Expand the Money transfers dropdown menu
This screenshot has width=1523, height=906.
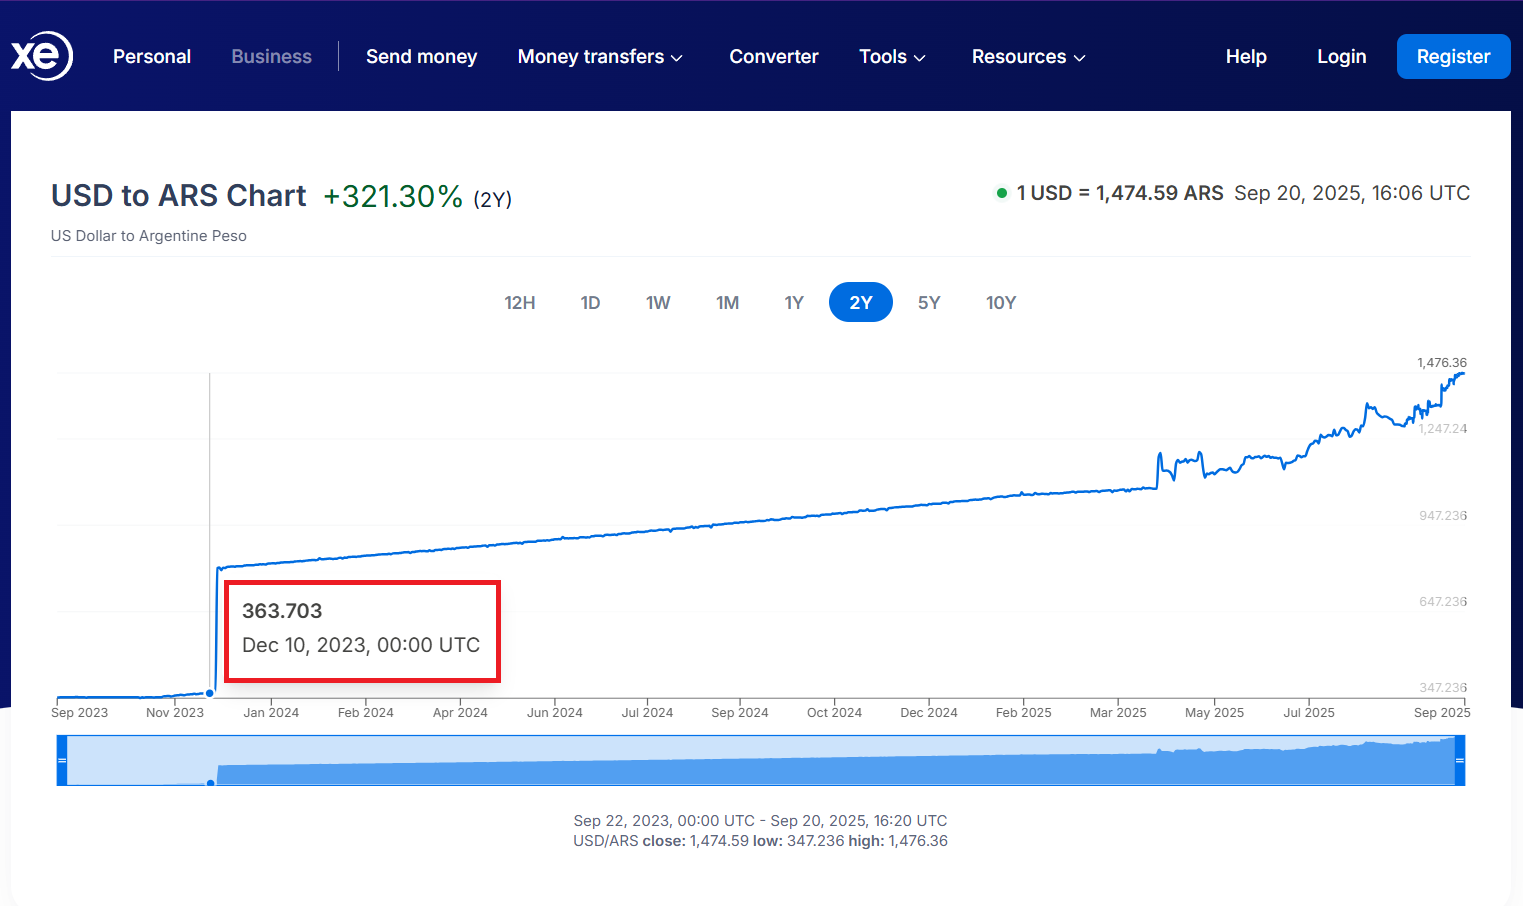point(600,57)
